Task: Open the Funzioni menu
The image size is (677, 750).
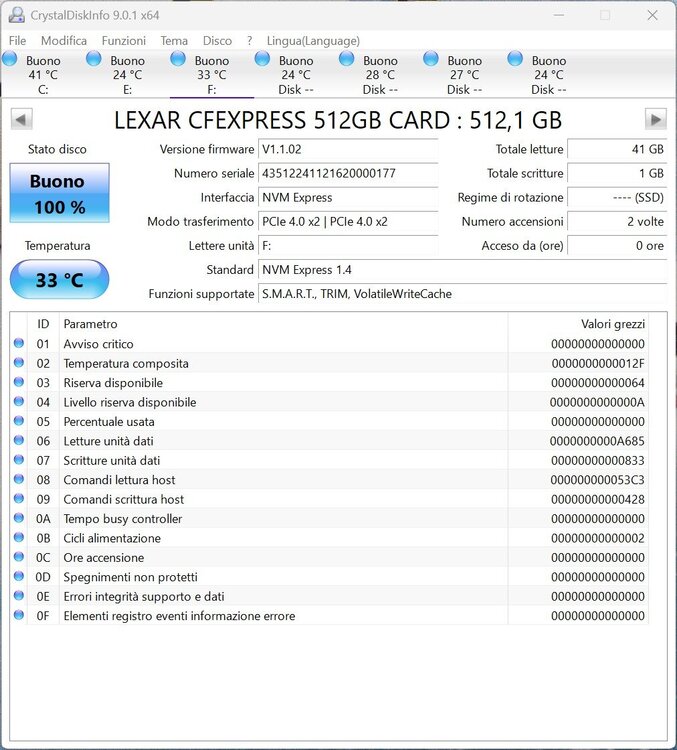Action: 123,41
